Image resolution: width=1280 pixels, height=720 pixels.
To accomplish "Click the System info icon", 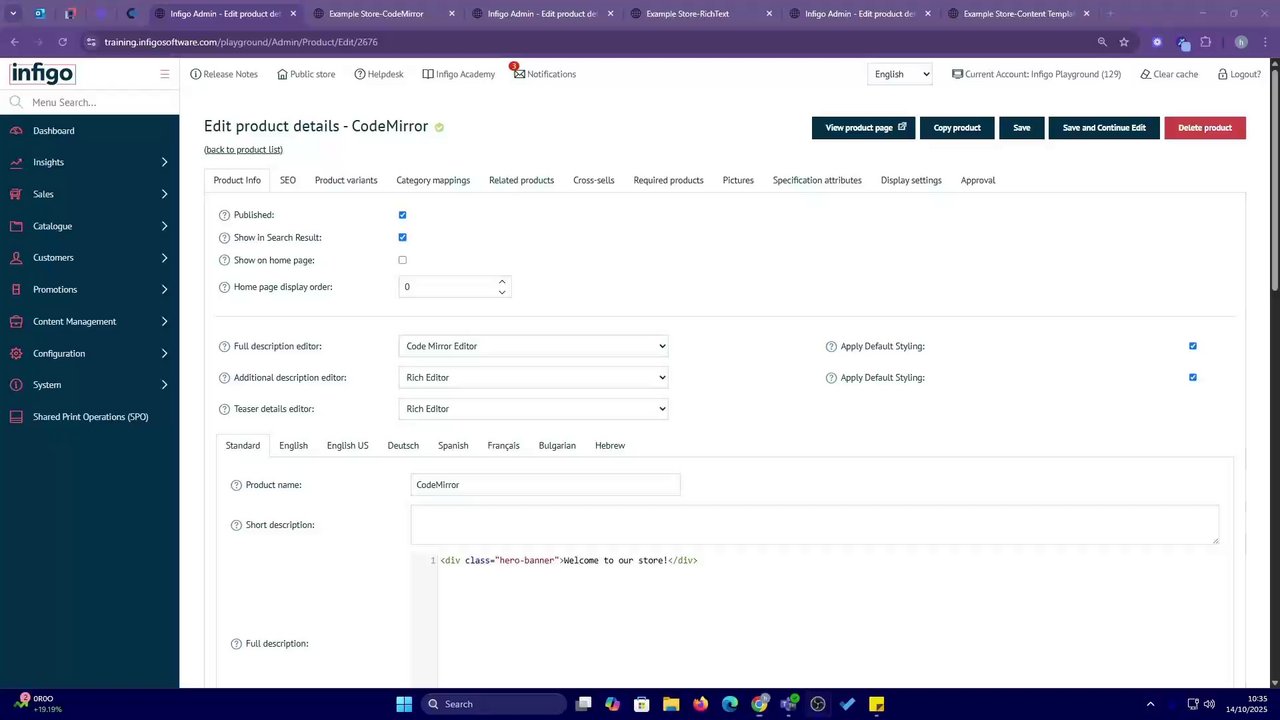I will pos(16,385).
